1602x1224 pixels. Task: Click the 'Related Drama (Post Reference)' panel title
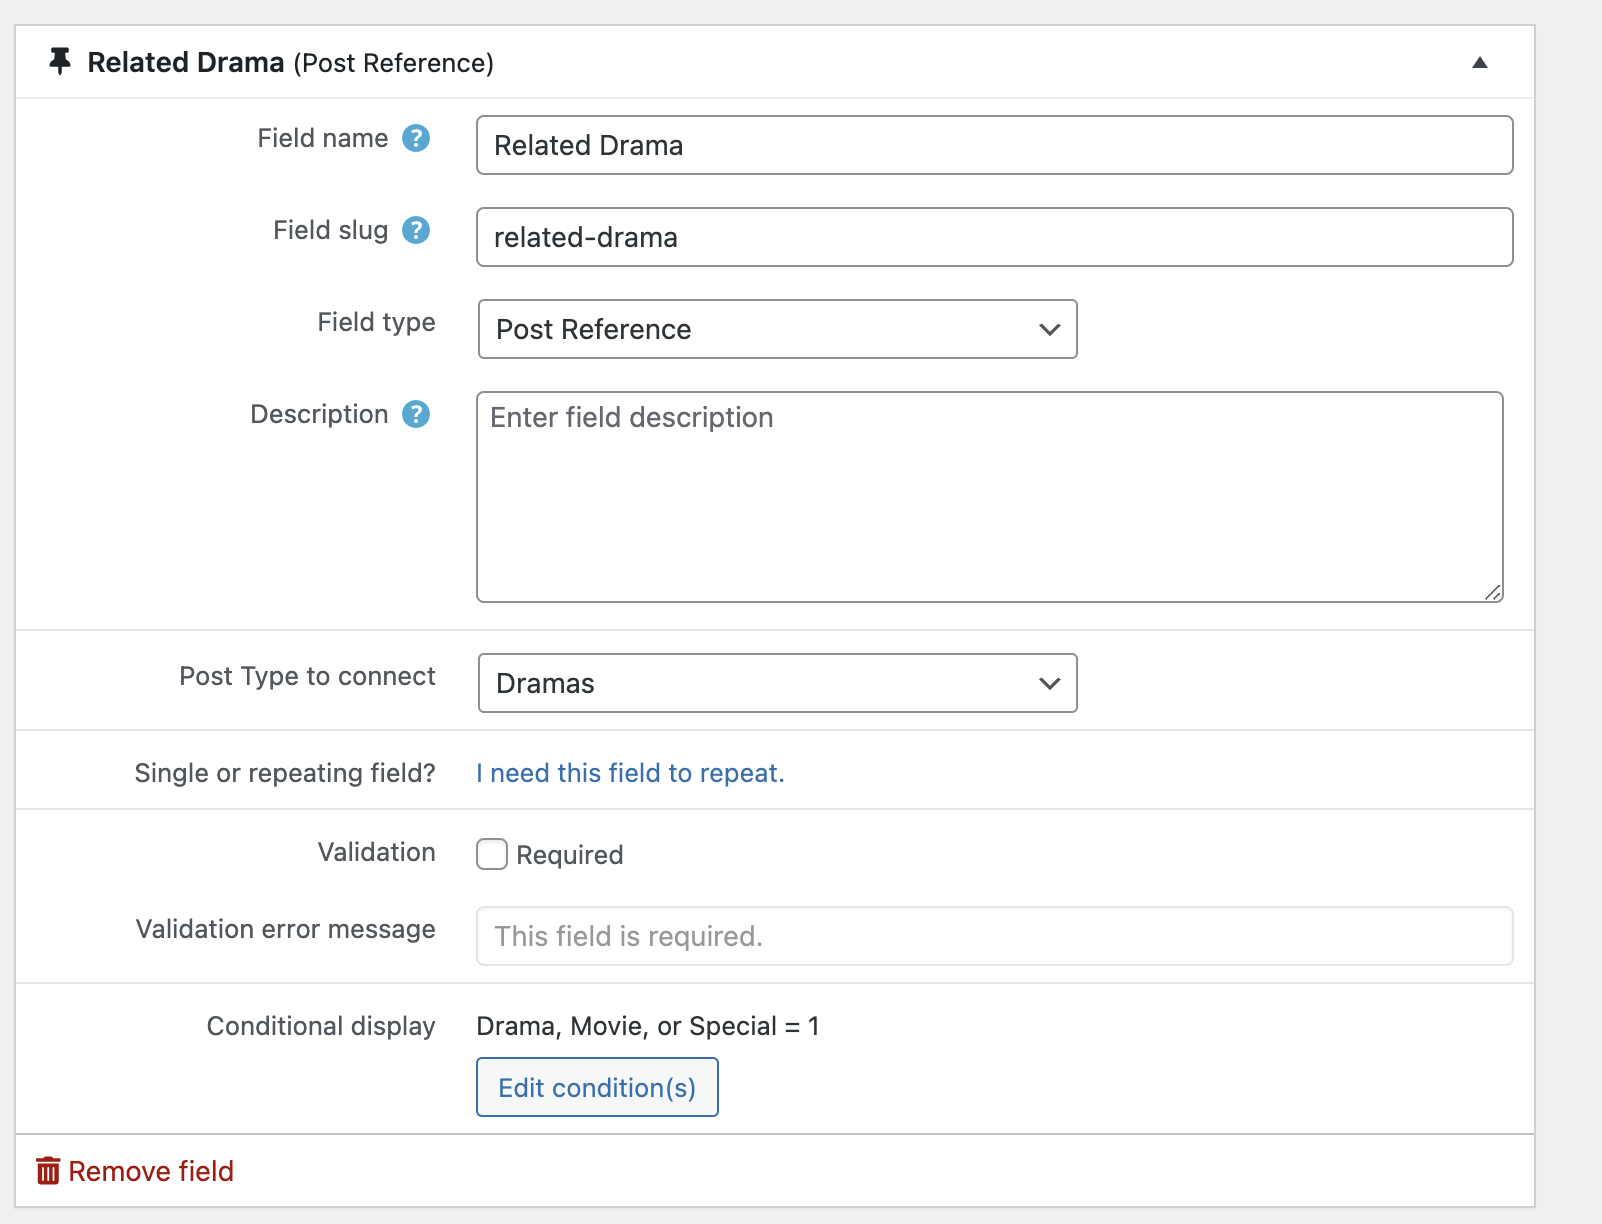point(290,62)
